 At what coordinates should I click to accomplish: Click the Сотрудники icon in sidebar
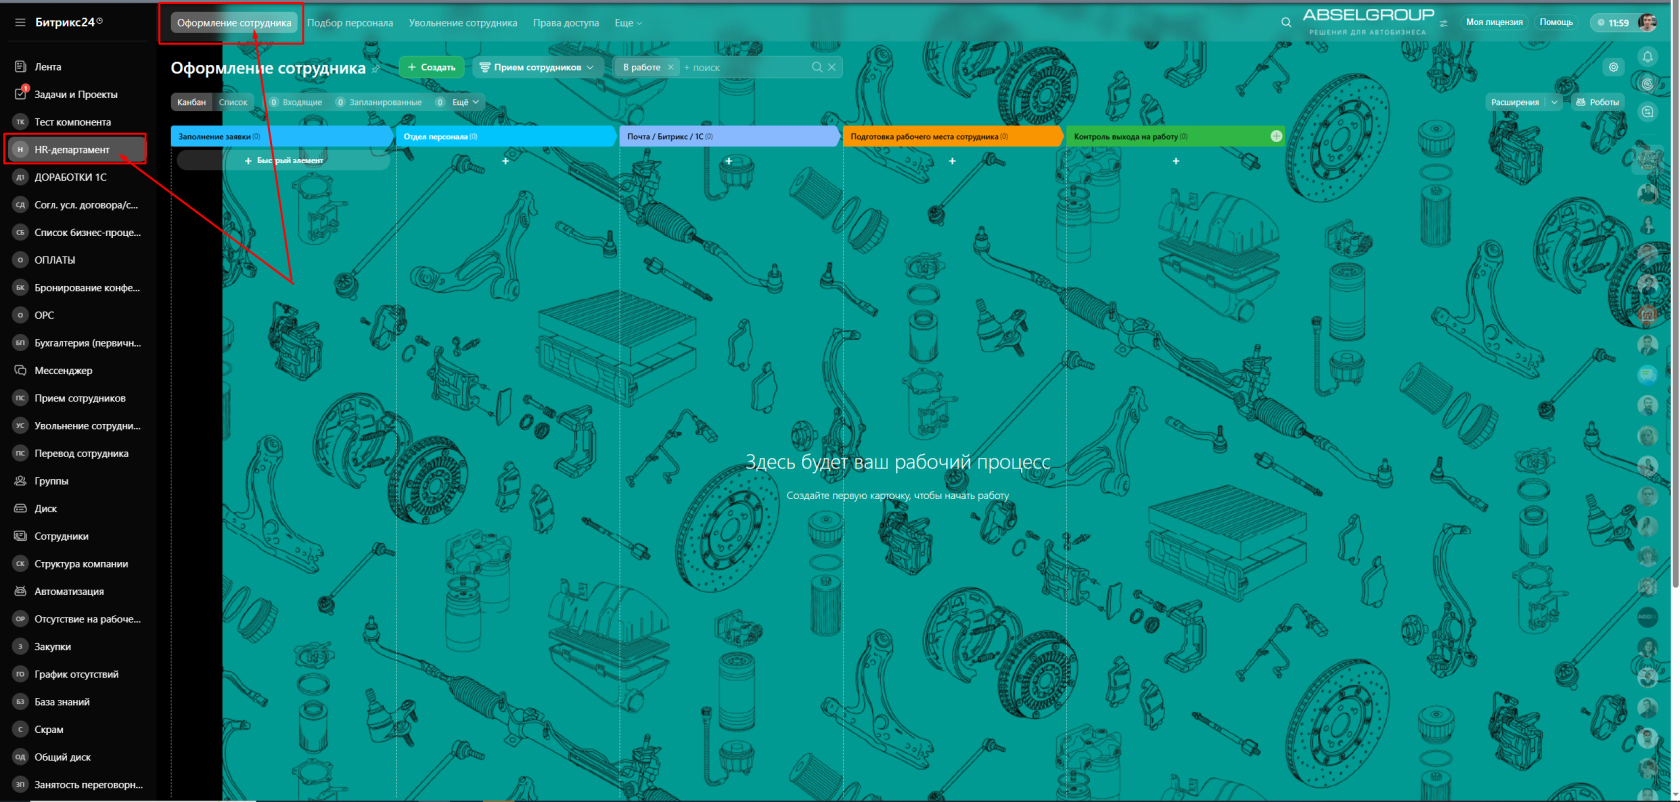coord(20,536)
